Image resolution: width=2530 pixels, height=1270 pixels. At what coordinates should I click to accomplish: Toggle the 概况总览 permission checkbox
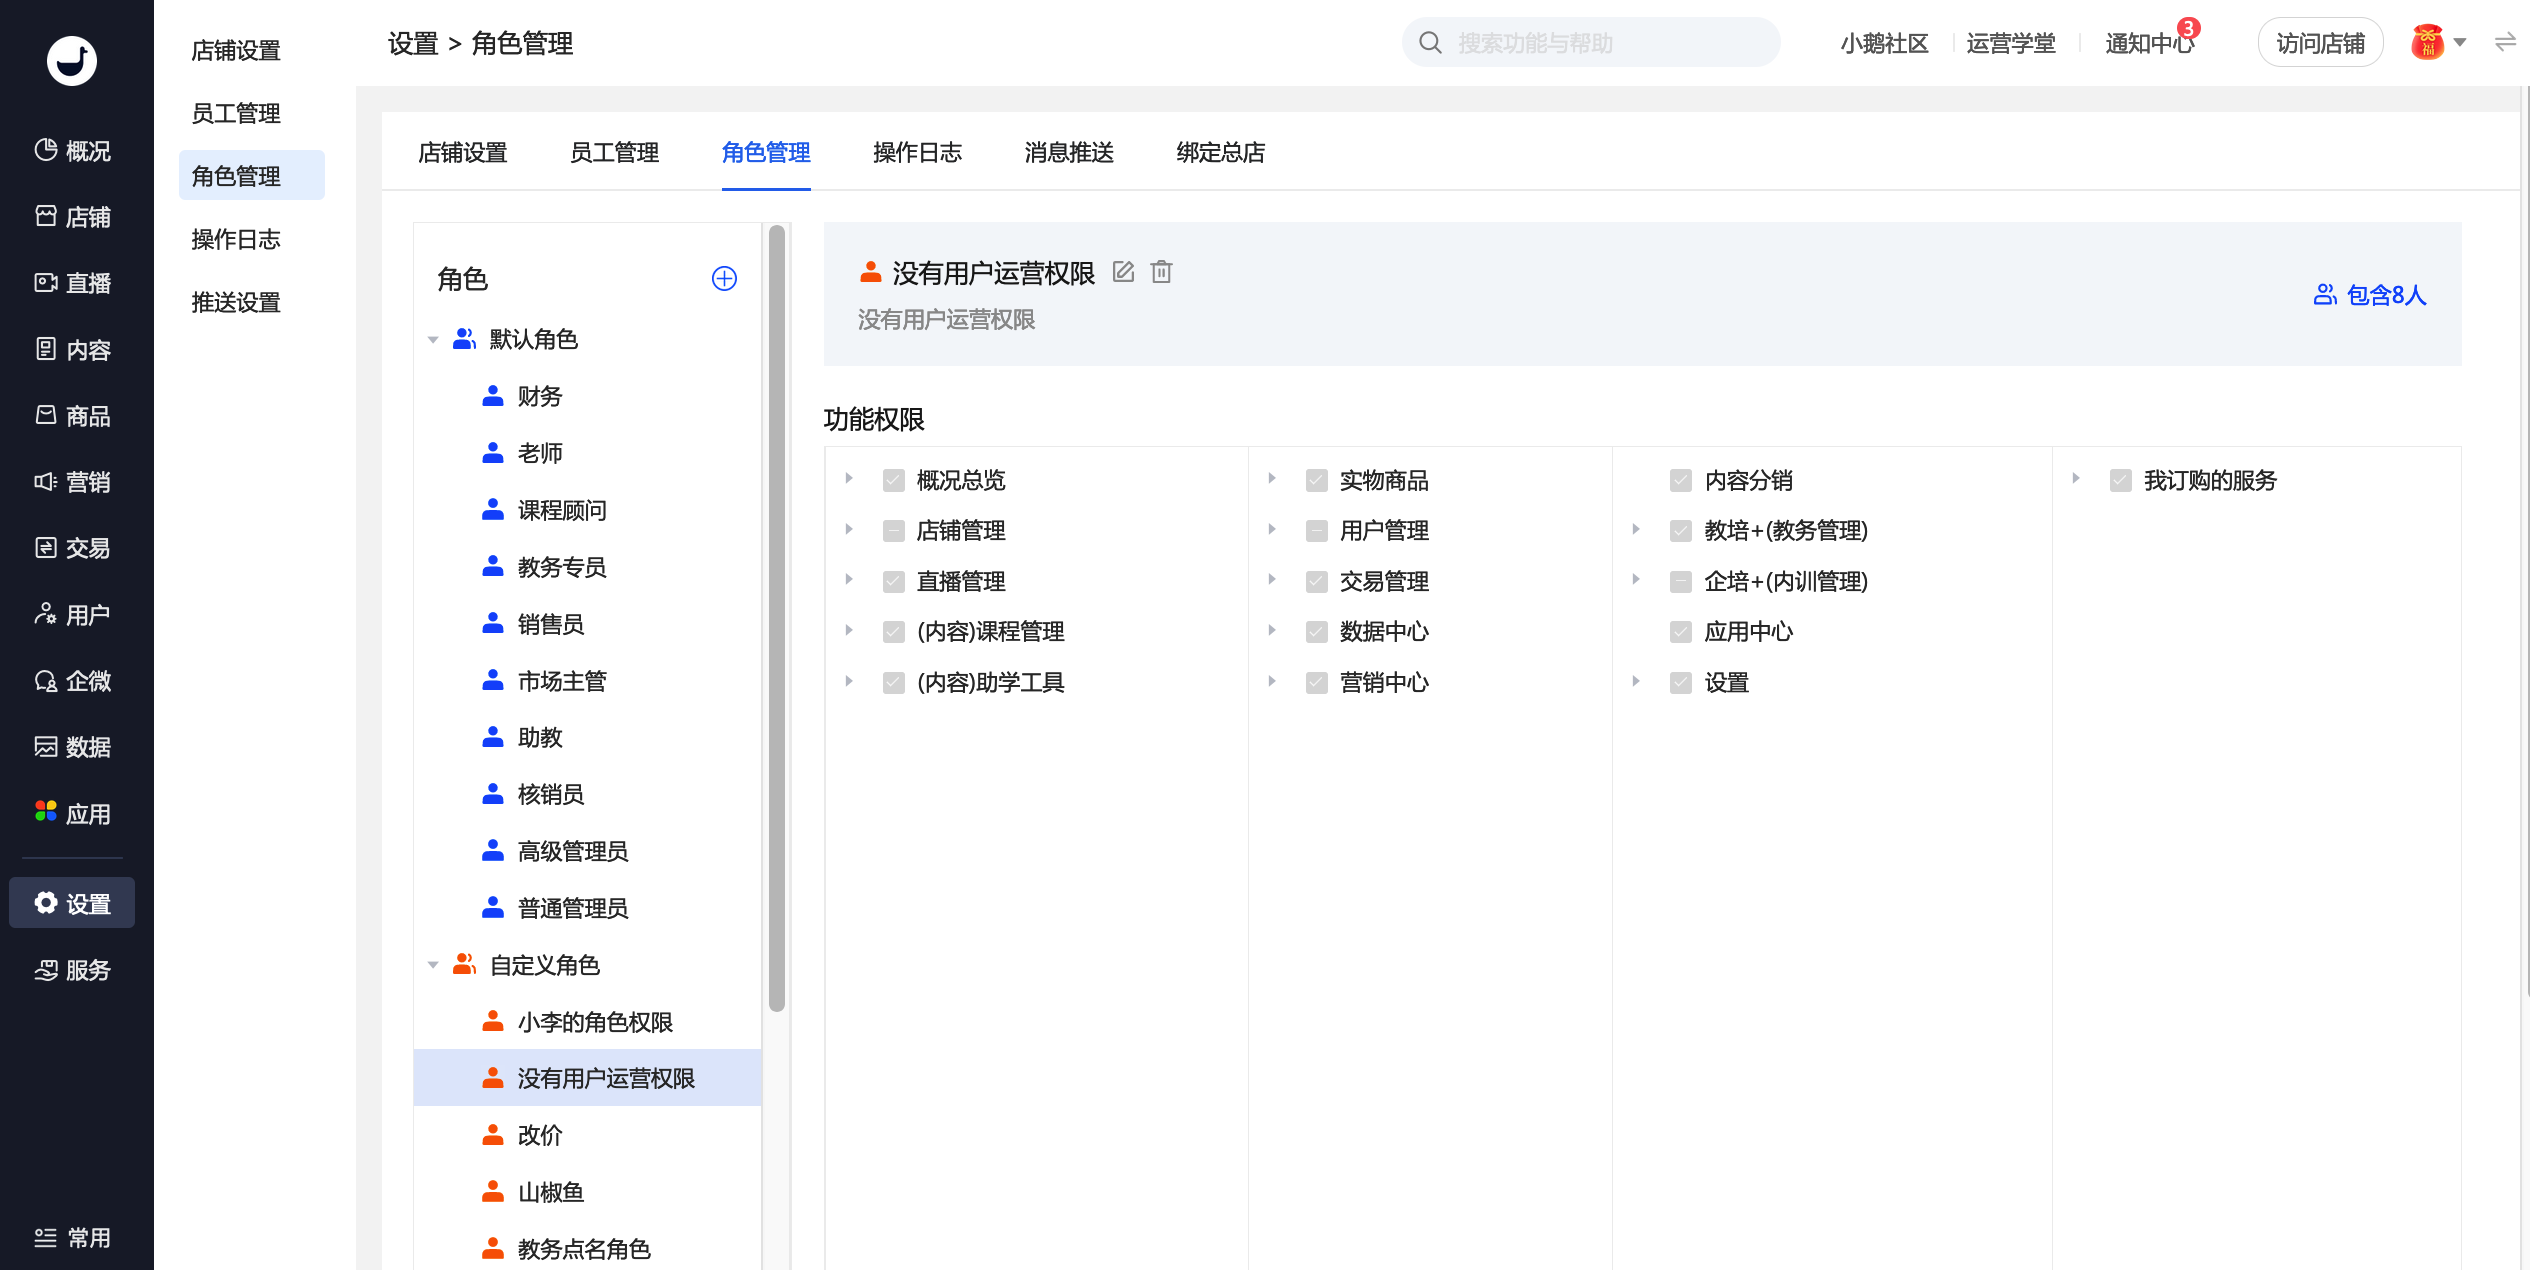coord(893,481)
